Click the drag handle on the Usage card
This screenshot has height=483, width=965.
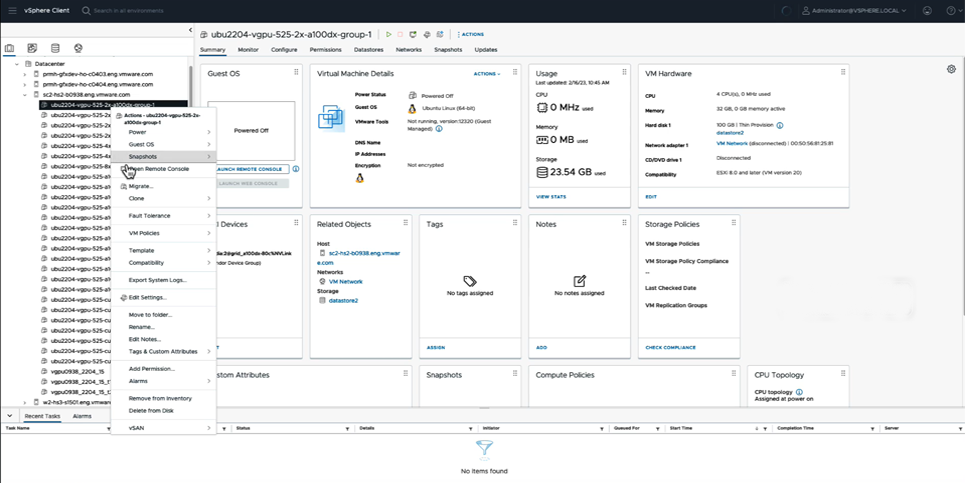[624, 73]
